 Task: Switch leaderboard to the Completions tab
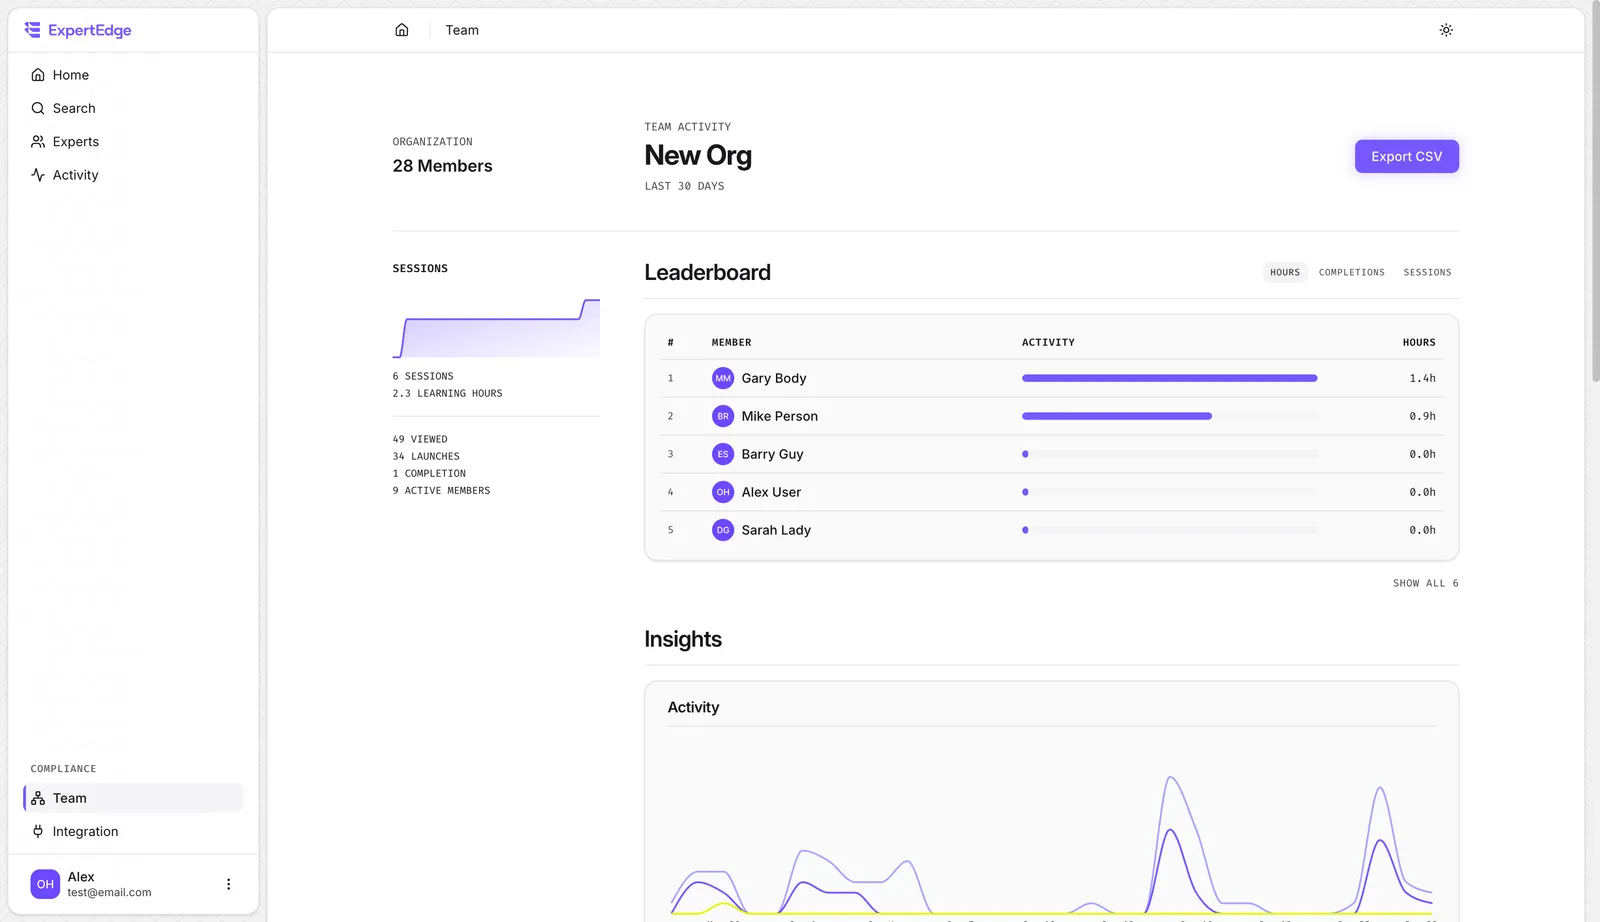pyautogui.click(x=1352, y=272)
